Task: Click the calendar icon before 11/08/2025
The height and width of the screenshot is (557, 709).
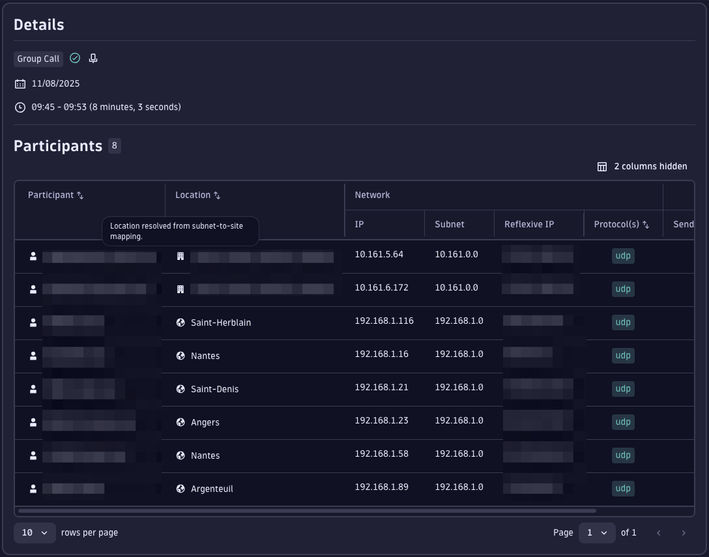Action: click(20, 84)
